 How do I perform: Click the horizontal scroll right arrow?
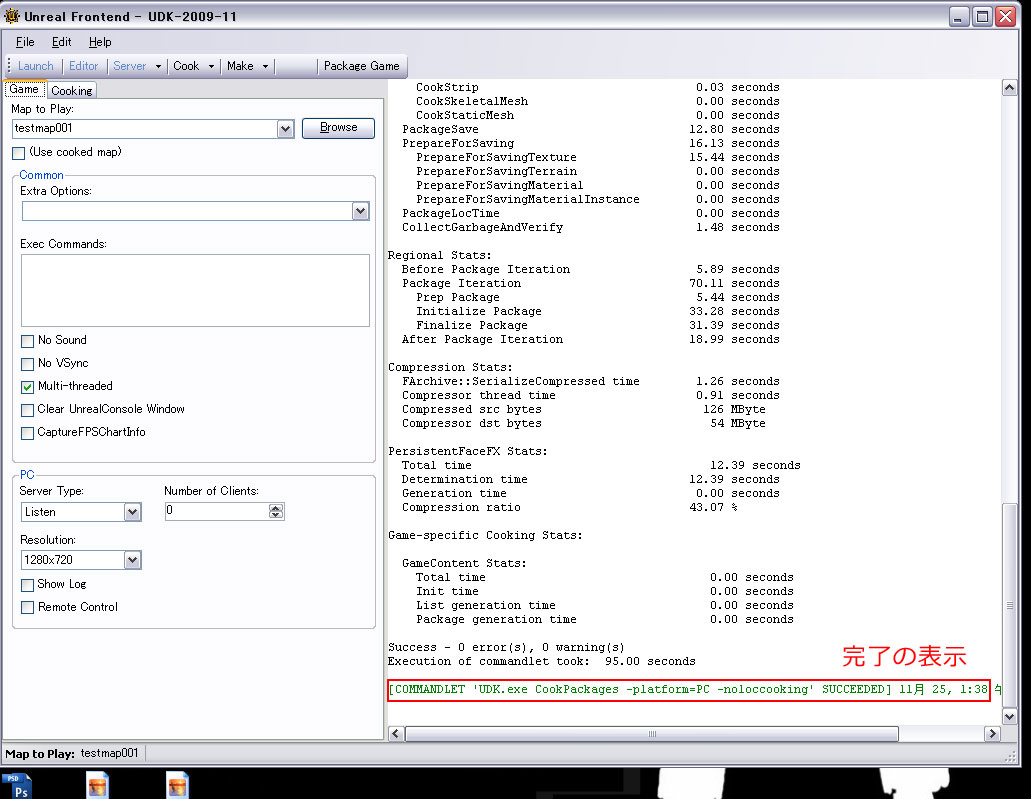click(992, 733)
